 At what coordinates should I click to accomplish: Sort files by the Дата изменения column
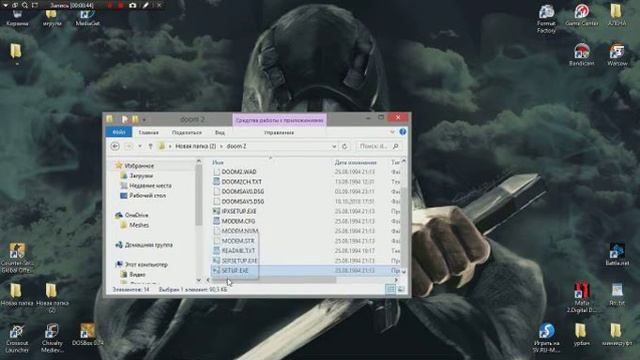[x=356, y=162]
